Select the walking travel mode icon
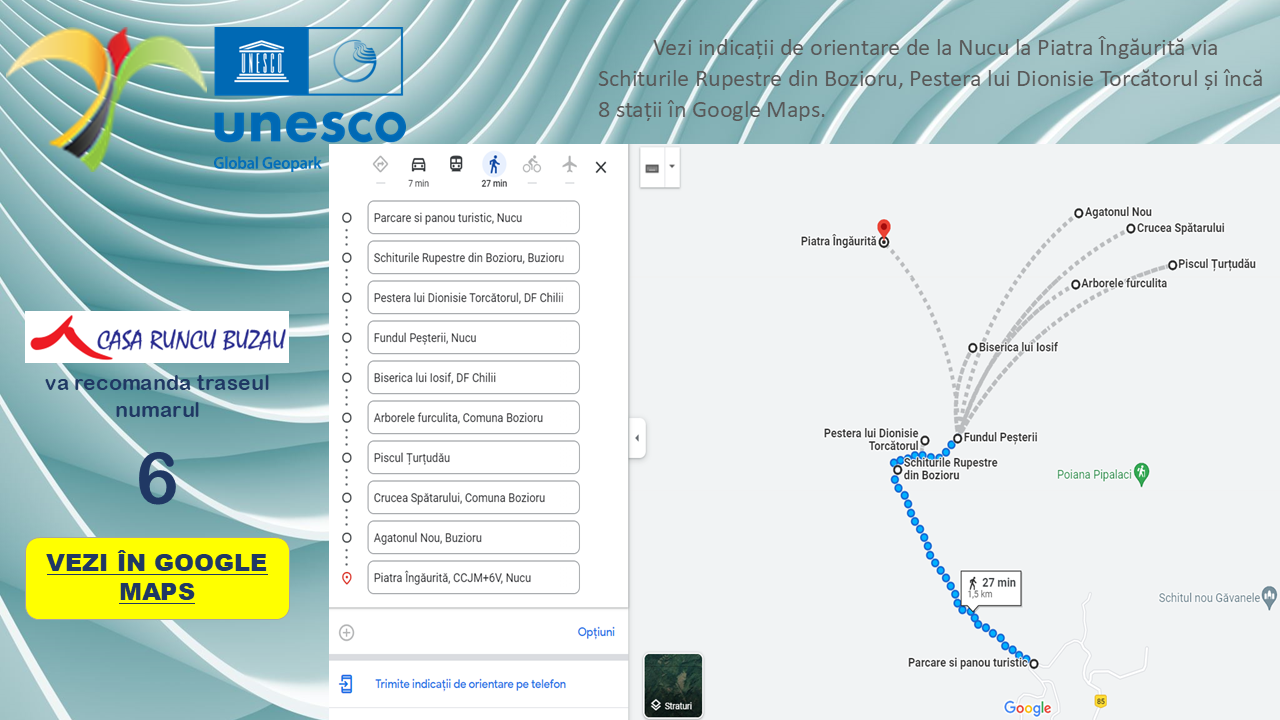 [494, 165]
